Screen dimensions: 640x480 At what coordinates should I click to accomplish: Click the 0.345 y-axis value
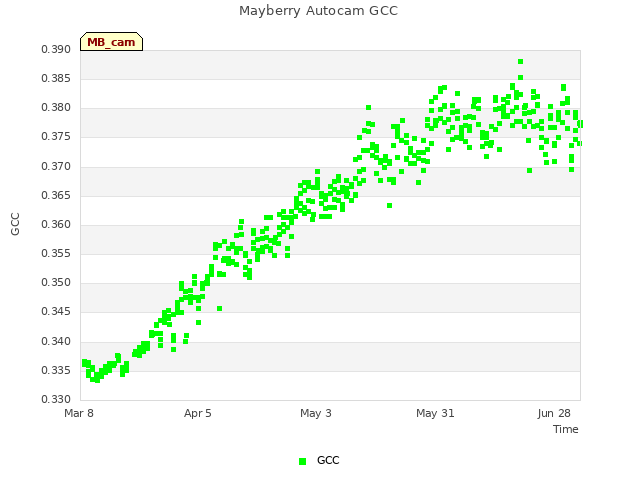56,312
